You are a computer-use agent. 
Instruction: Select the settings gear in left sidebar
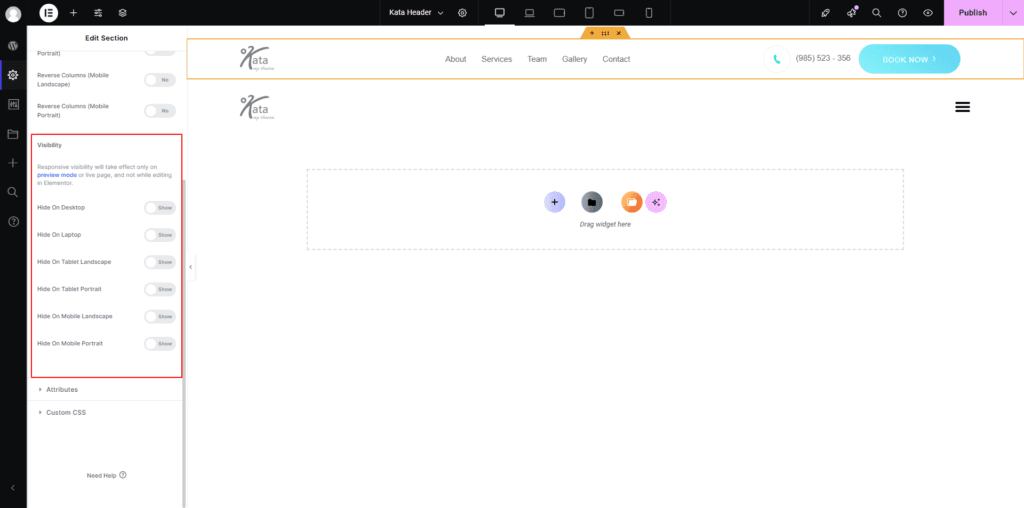[12, 75]
